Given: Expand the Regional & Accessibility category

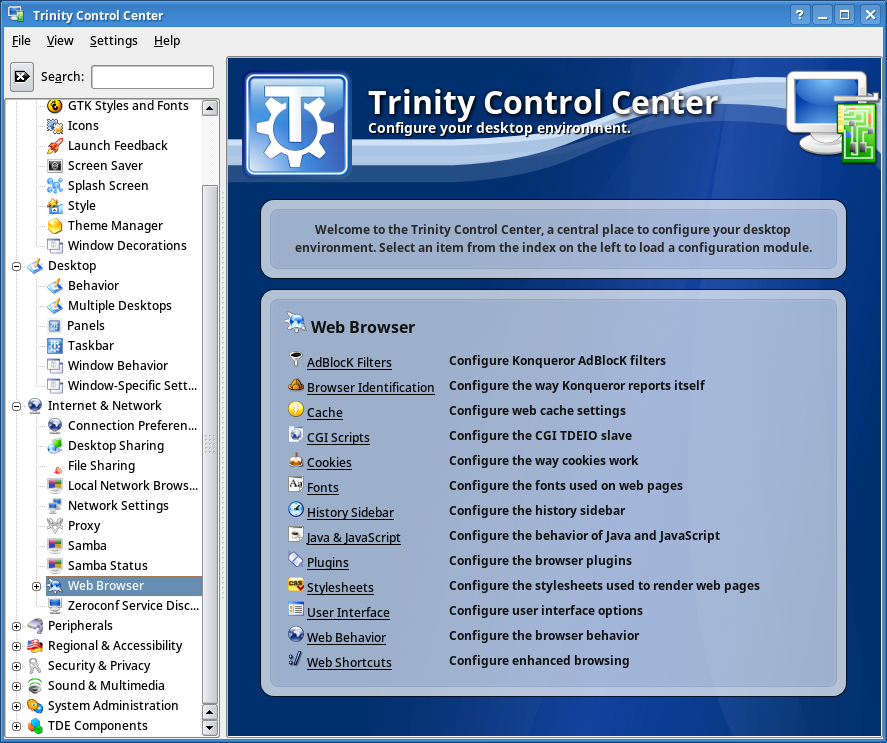Looking at the screenshot, I should pyautogui.click(x=16, y=646).
